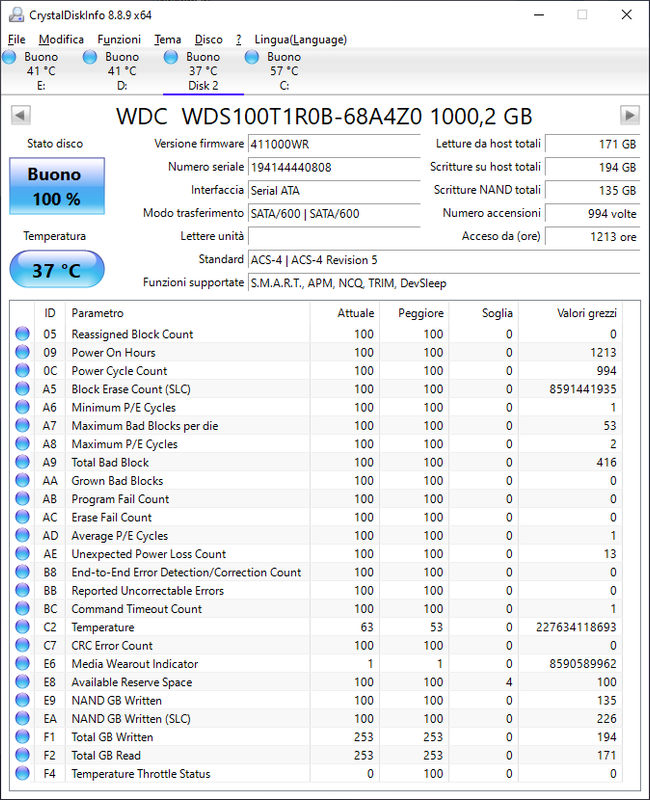Image resolution: width=650 pixels, height=800 pixels.
Task: Click the status orb for Total GB Written
Action: pyautogui.click(x=22, y=737)
